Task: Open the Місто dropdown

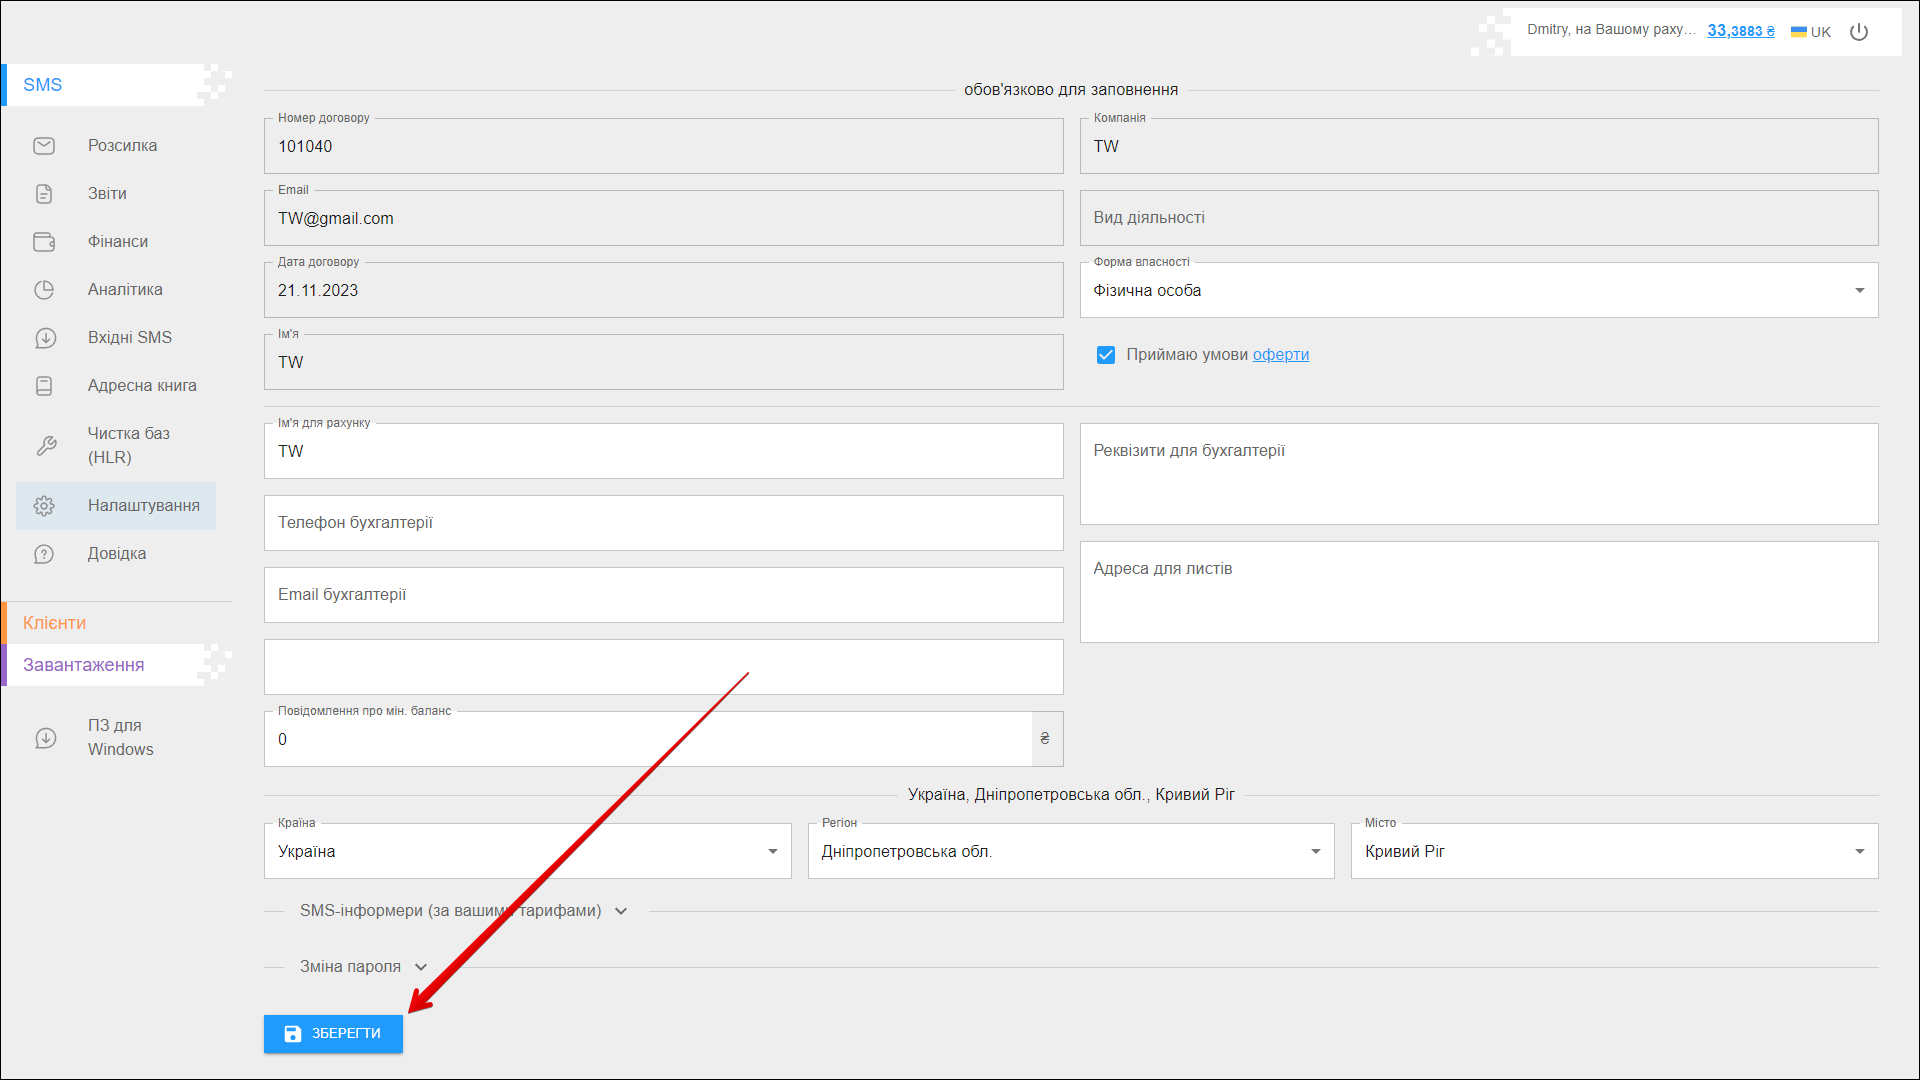Action: coord(1613,852)
